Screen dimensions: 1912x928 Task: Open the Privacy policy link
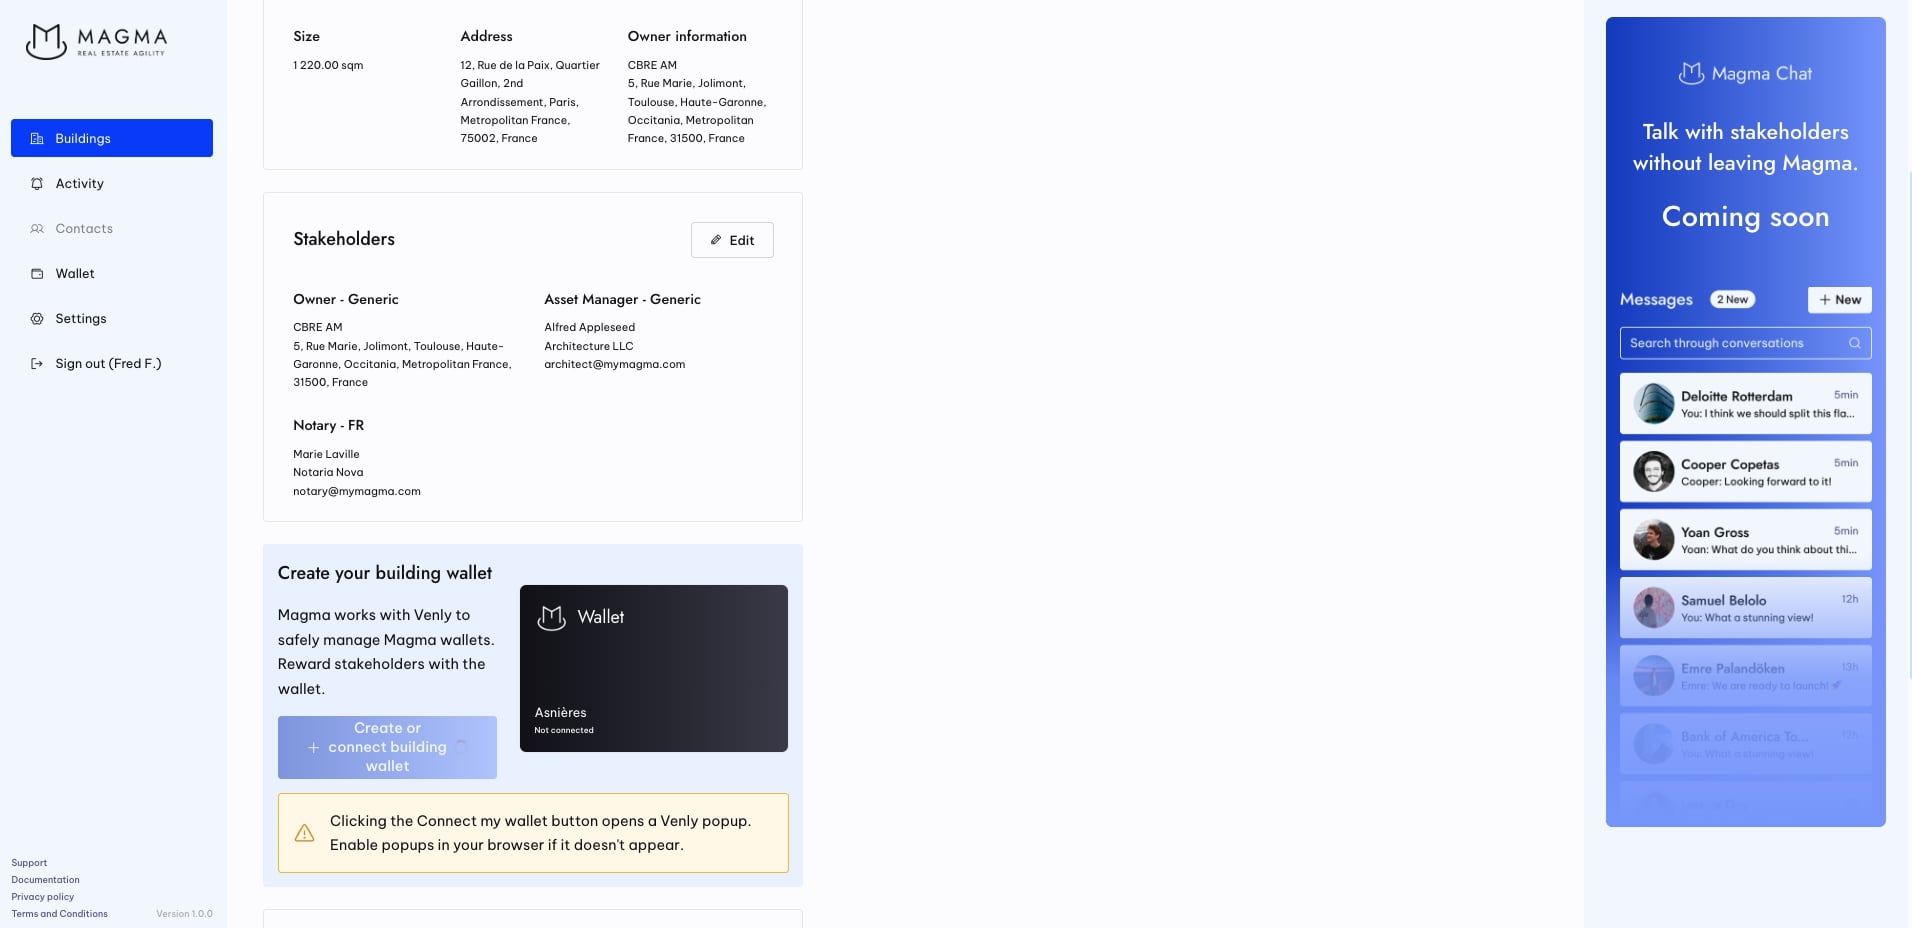tap(43, 897)
